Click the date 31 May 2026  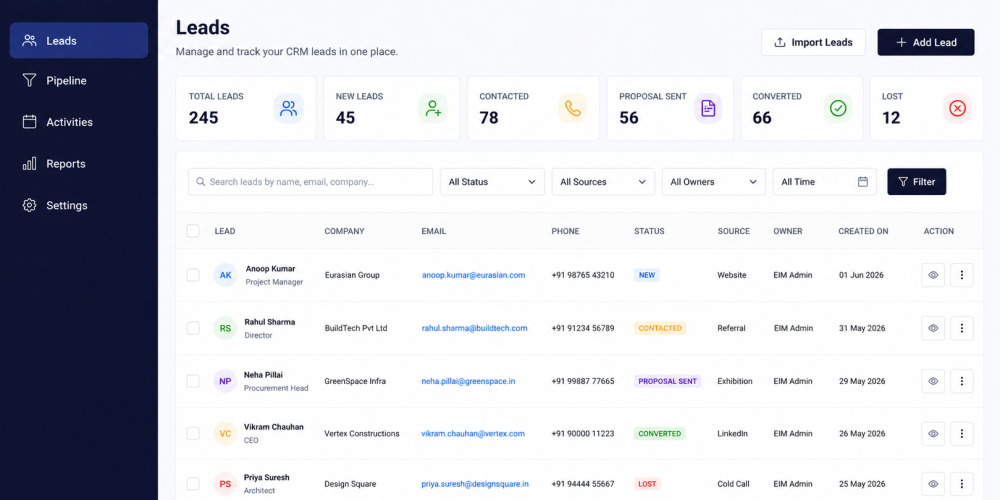[x=862, y=328]
